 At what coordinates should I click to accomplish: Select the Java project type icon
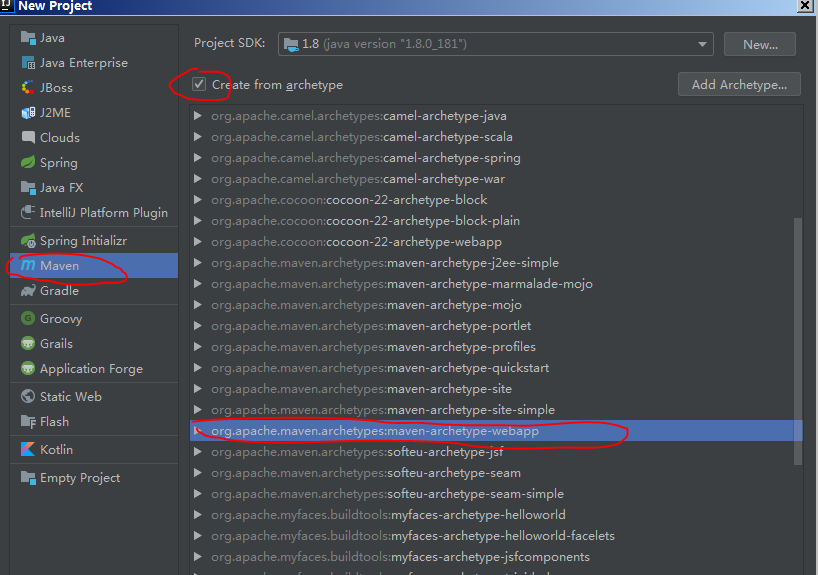point(28,38)
